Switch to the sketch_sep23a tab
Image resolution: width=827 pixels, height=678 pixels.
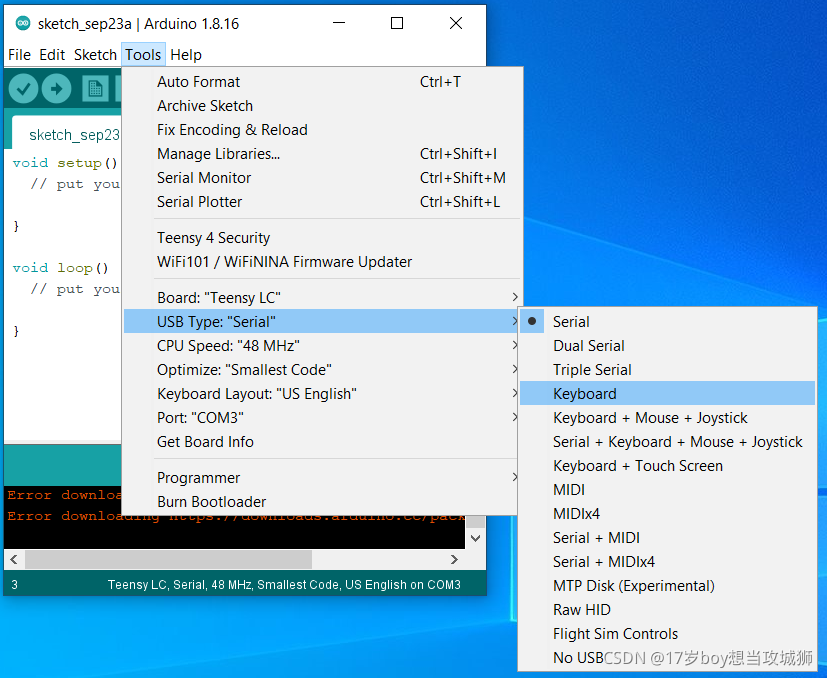pyautogui.click(x=68, y=135)
